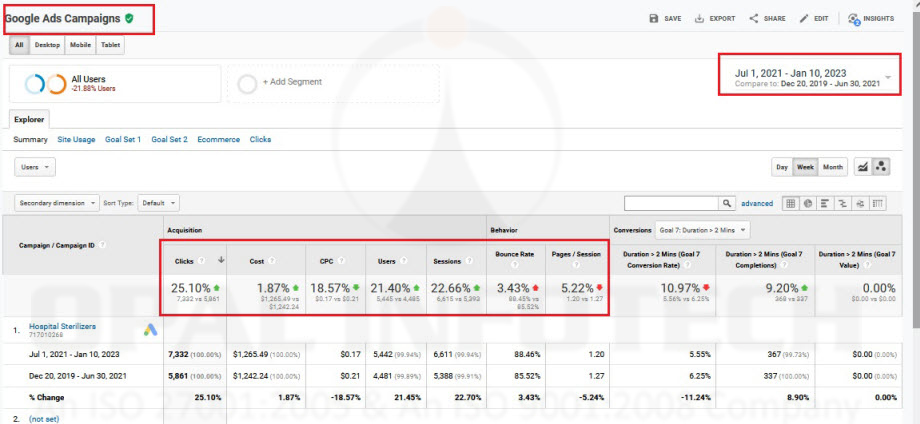The height and width of the screenshot is (424, 920).
Task: Click help icon beside Campaign / Campaign ID
Action: click(x=103, y=245)
